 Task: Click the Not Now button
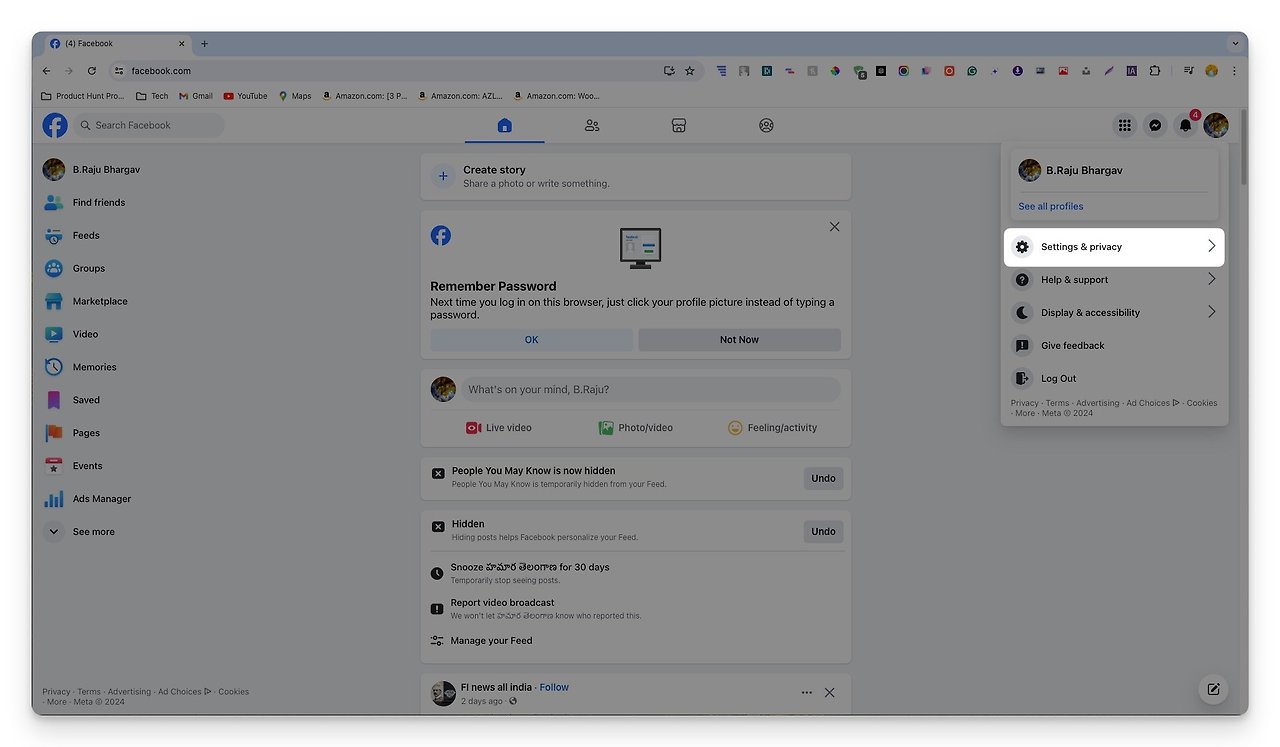click(739, 340)
